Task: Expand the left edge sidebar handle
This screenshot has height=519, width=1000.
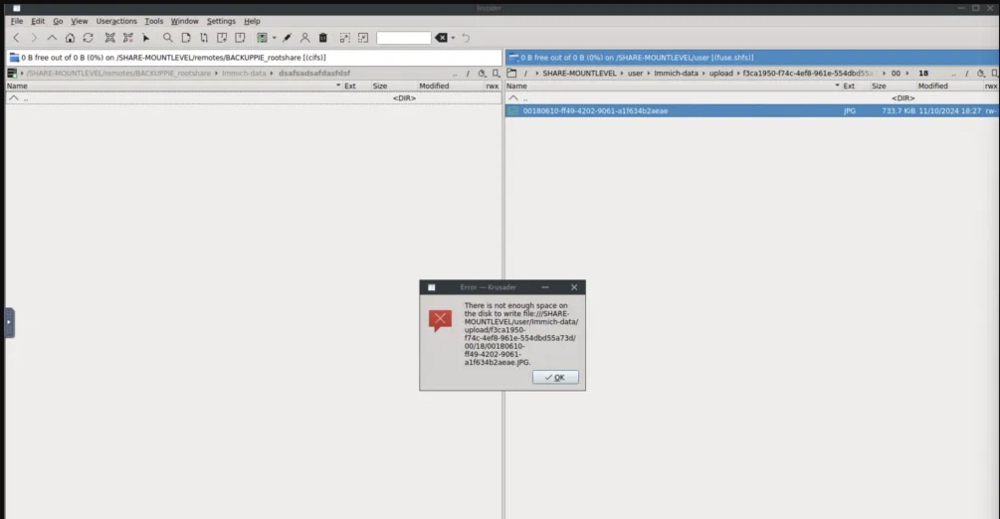Action: click(x=9, y=322)
